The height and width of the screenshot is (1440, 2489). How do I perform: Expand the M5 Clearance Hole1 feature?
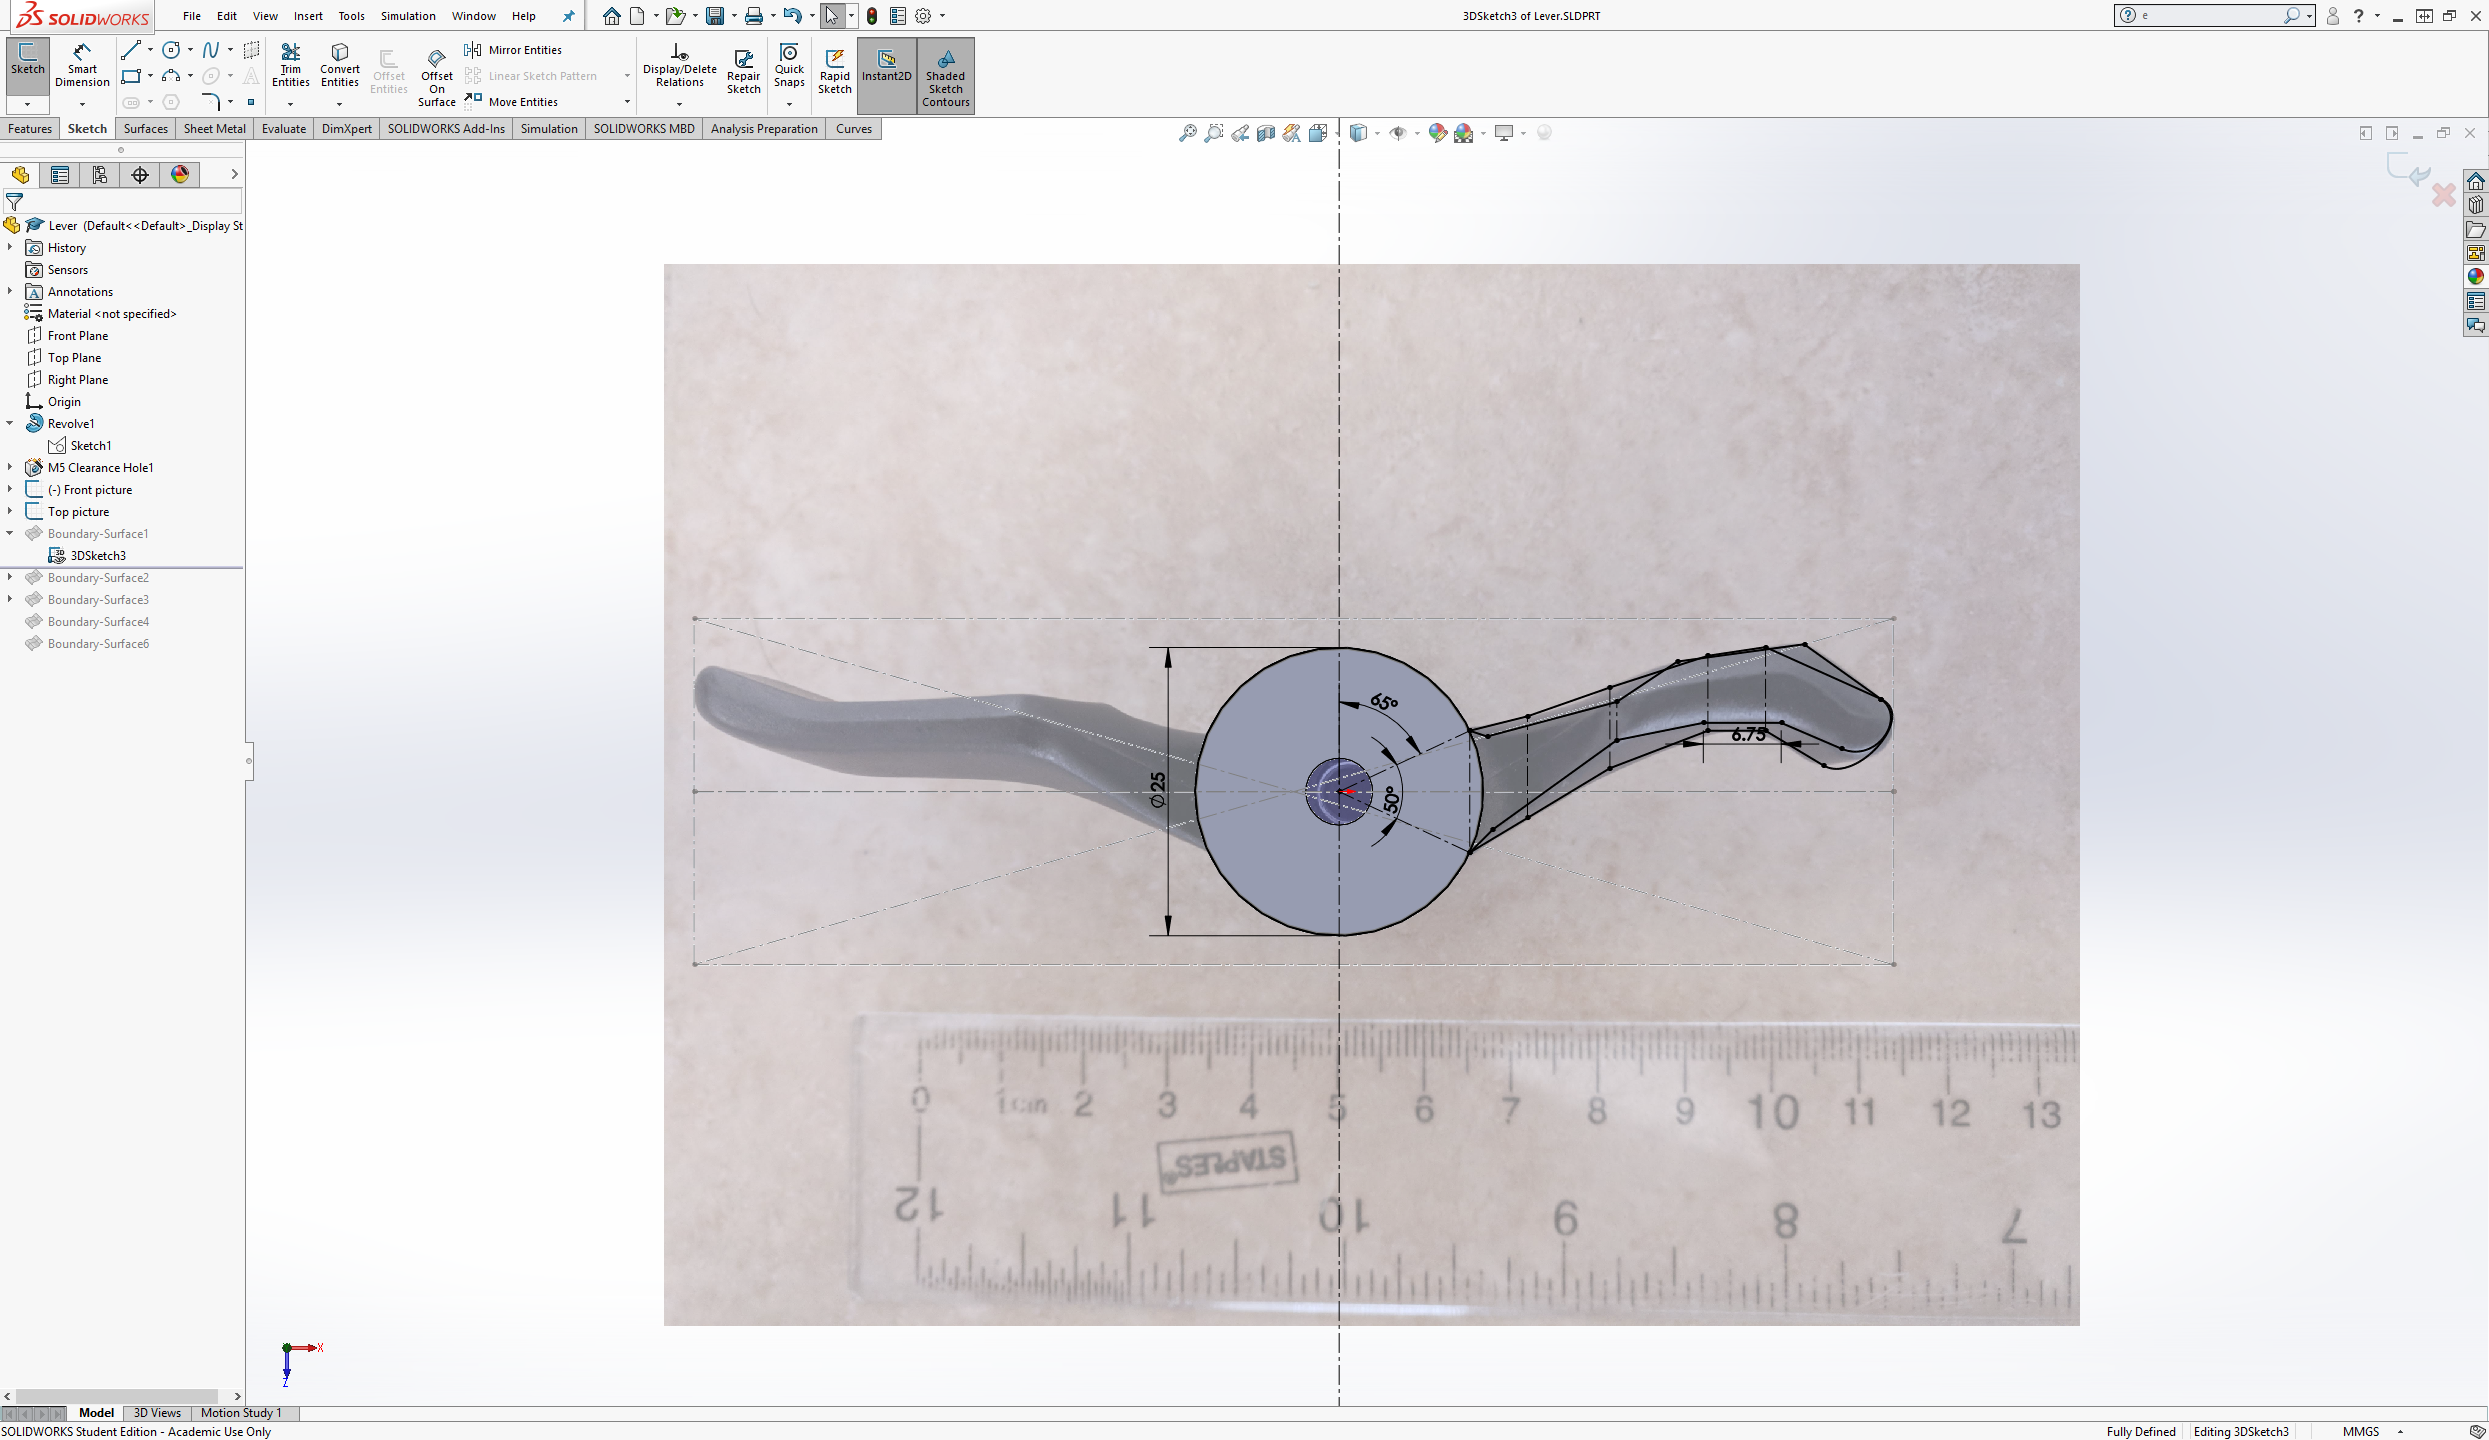pos(10,467)
